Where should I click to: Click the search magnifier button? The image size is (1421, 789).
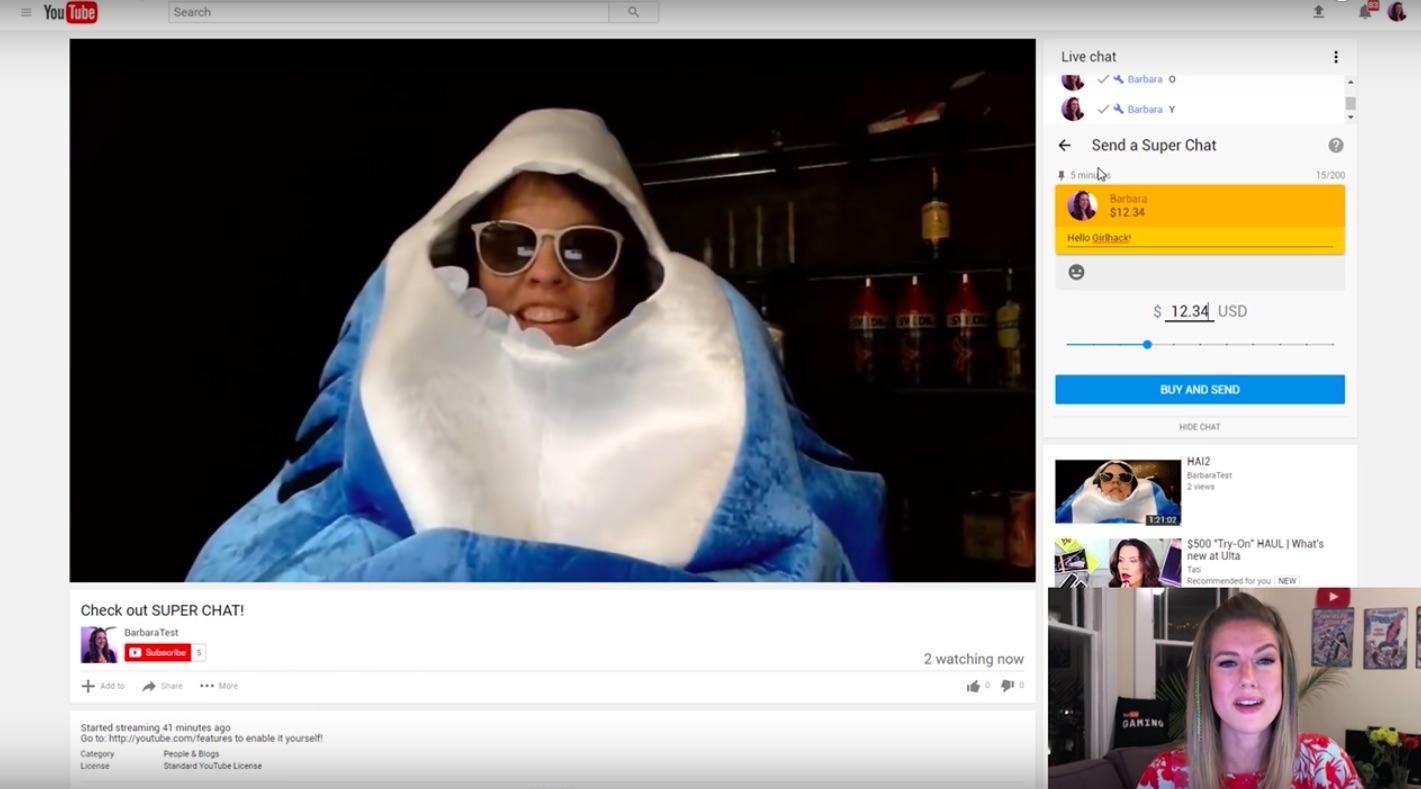633,12
